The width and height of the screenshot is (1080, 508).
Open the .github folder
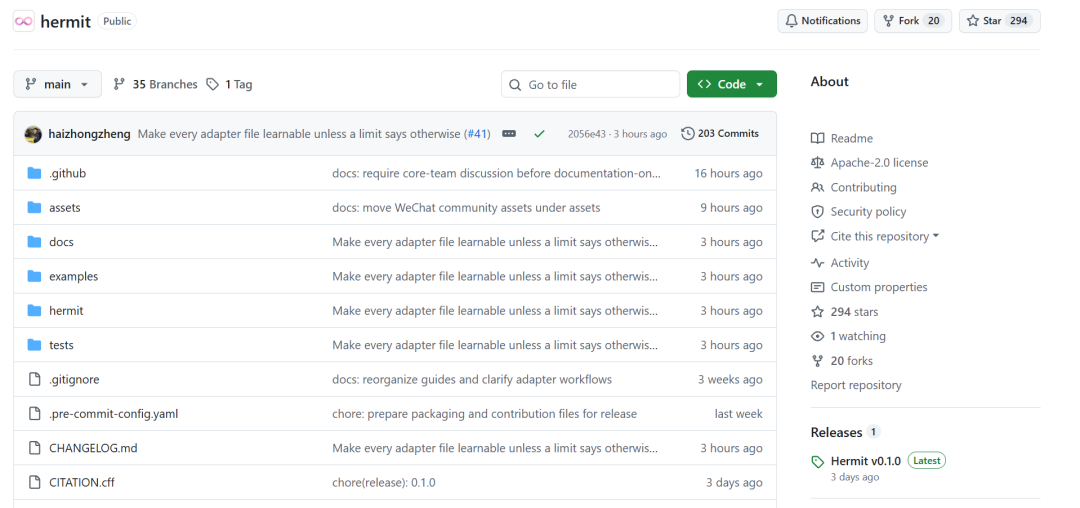point(68,173)
